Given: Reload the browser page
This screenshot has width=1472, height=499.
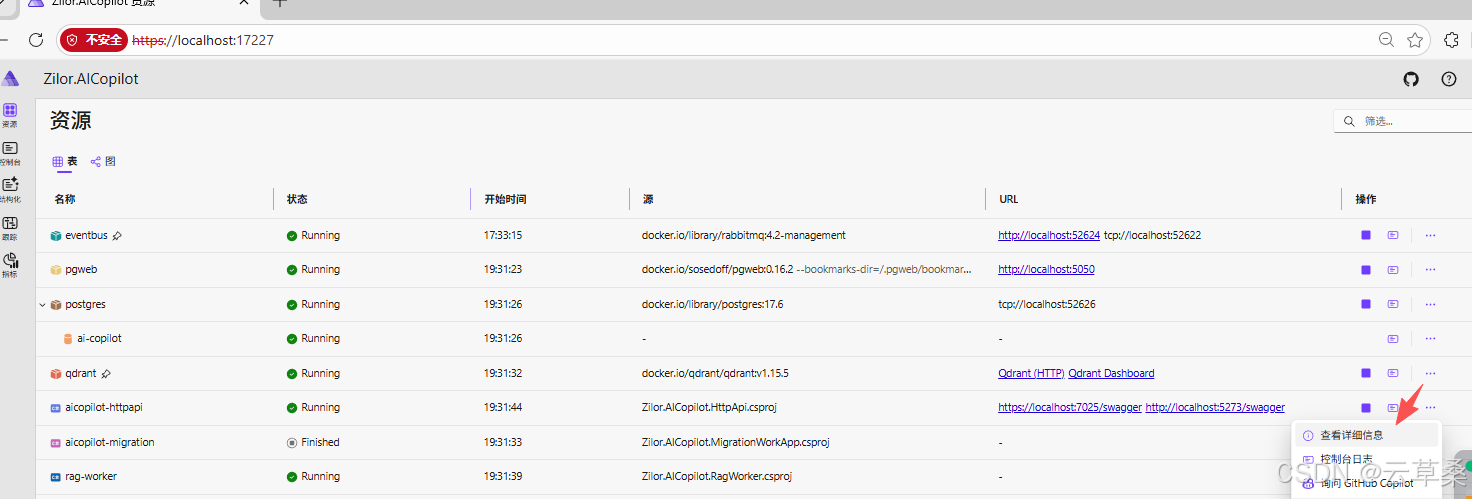Looking at the screenshot, I should pos(36,40).
